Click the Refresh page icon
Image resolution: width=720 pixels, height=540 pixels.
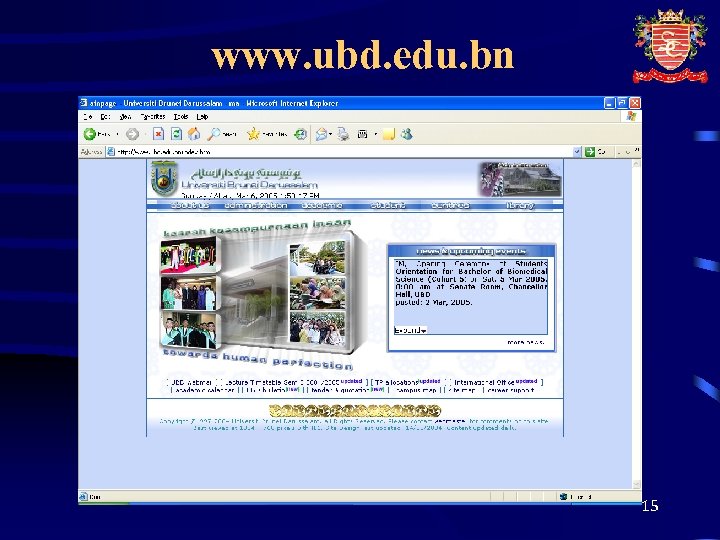176,134
